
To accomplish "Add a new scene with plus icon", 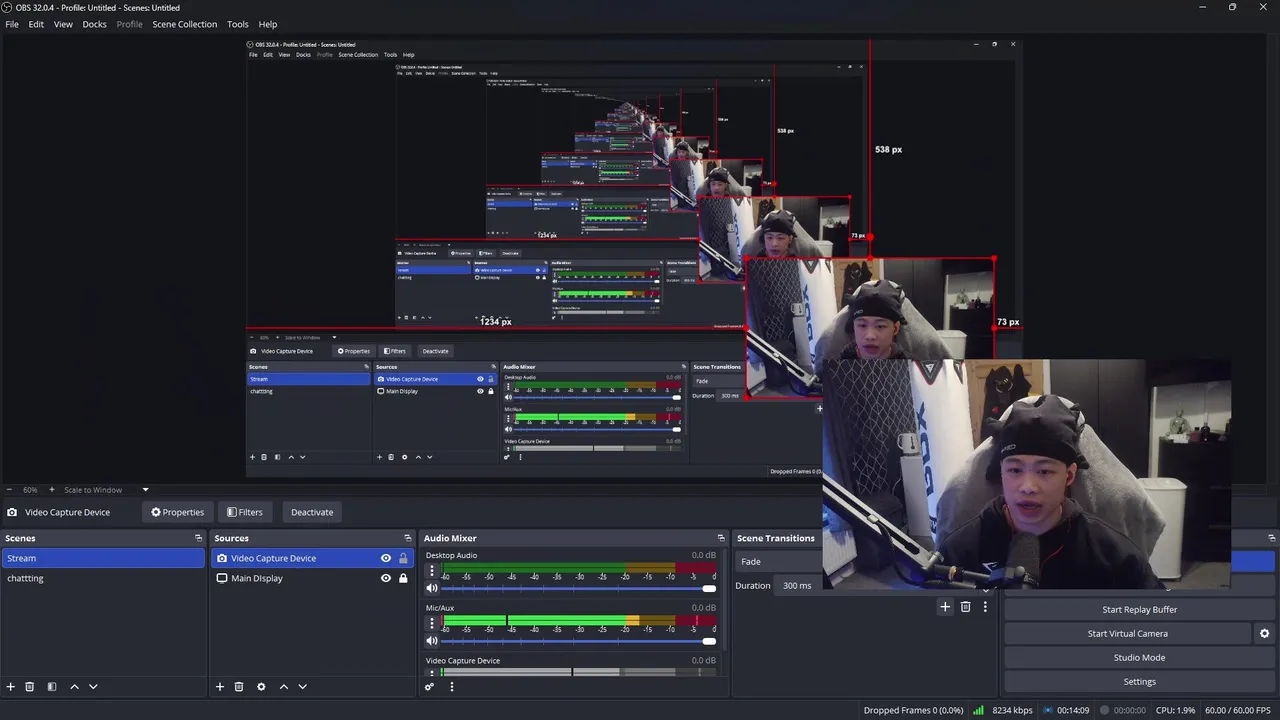I will point(11,687).
